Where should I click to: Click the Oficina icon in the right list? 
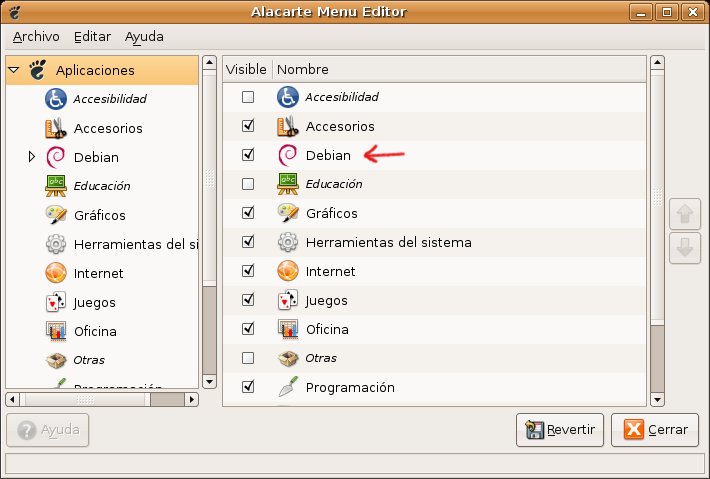pyautogui.click(x=288, y=328)
